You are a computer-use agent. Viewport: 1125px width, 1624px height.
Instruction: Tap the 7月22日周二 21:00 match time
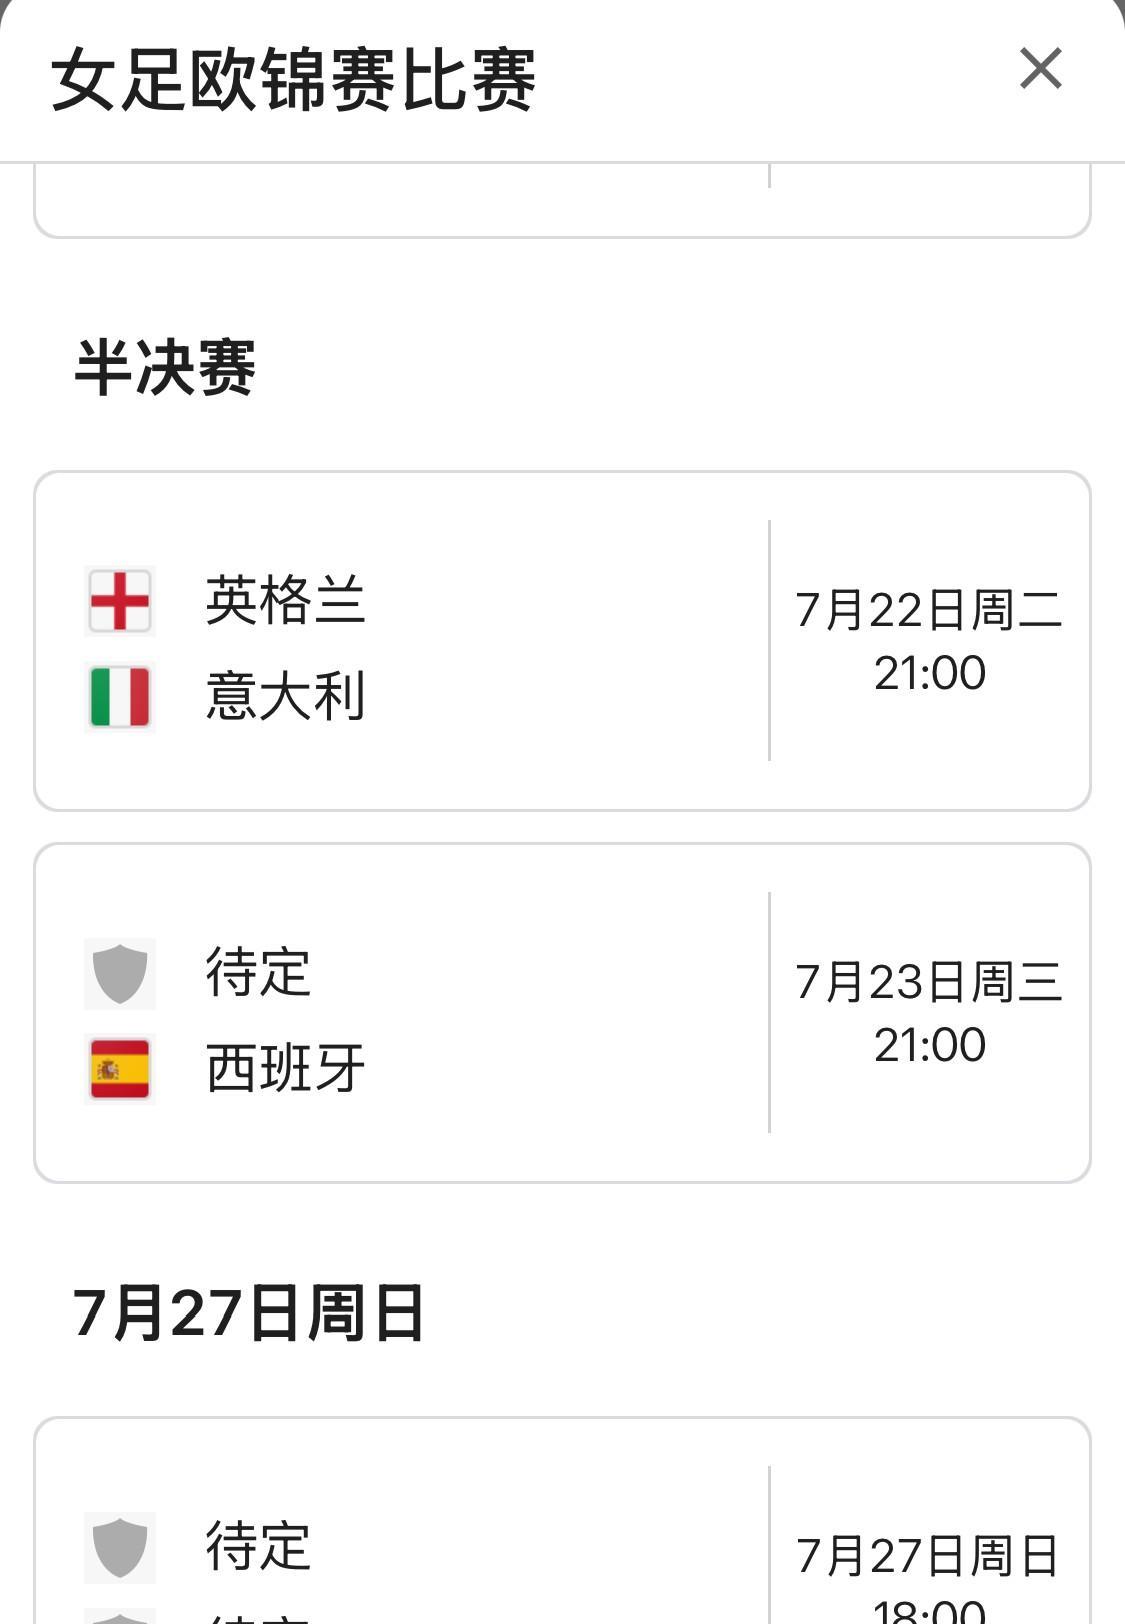coord(929,641)
